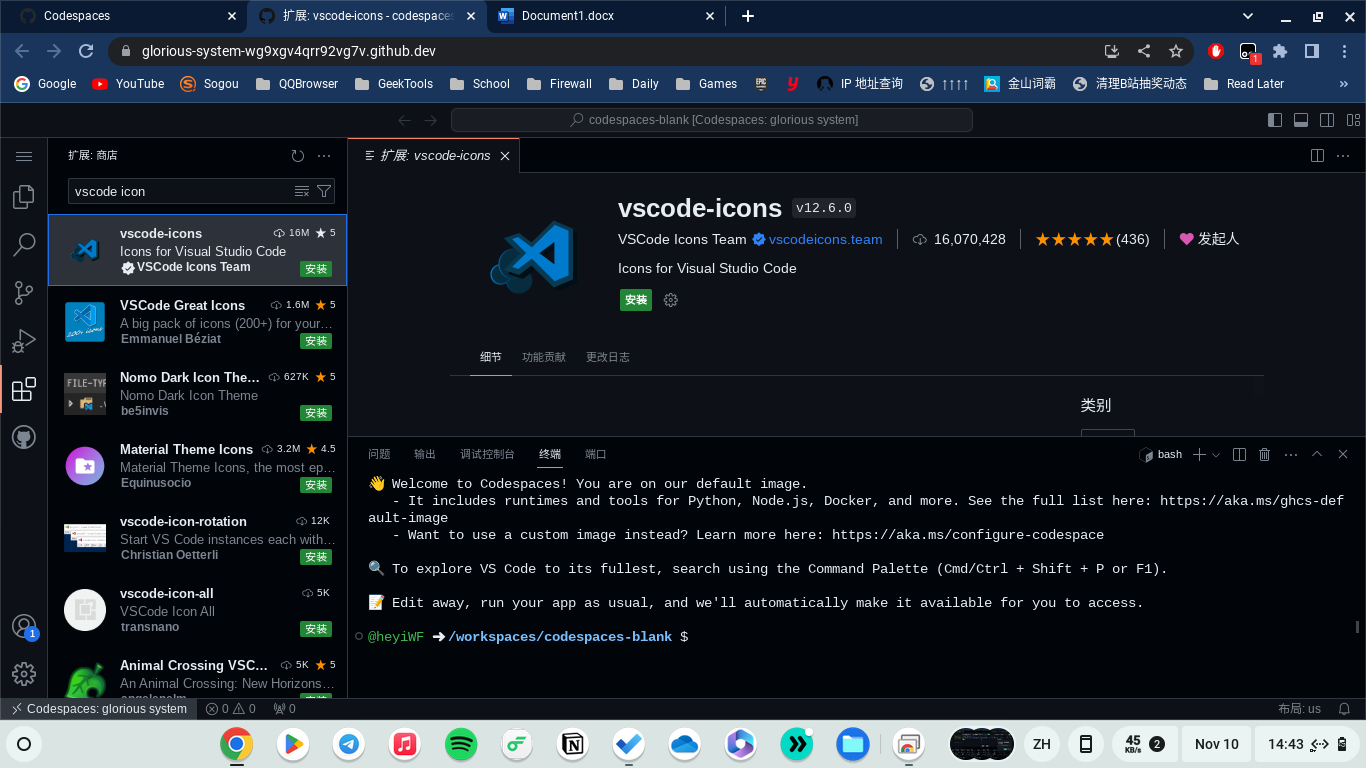The width and height of the screenshot is (1366, 768).
Task: Customize layout button in title bar
Action: [x=1353, y=120]
